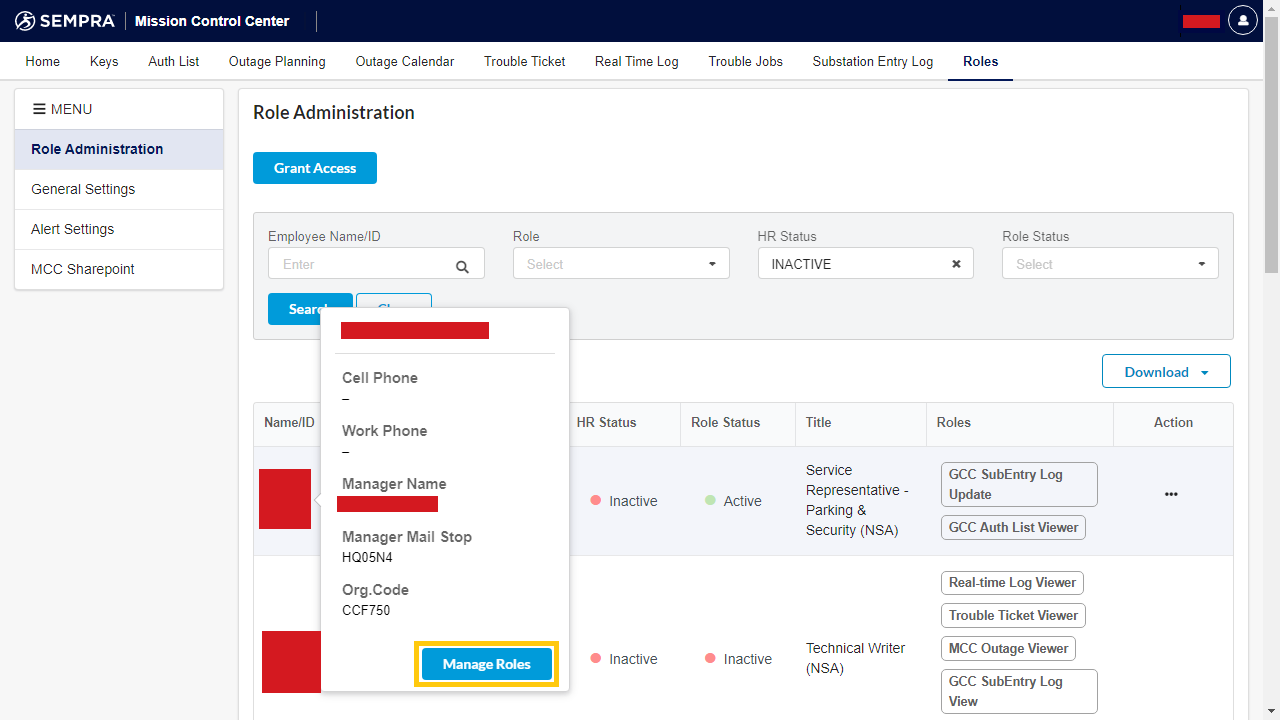The height and width of the screenshot is (720, 1280).
Task: Click the search magnifier in Employee Name field
Action: (x=462, y=266)
